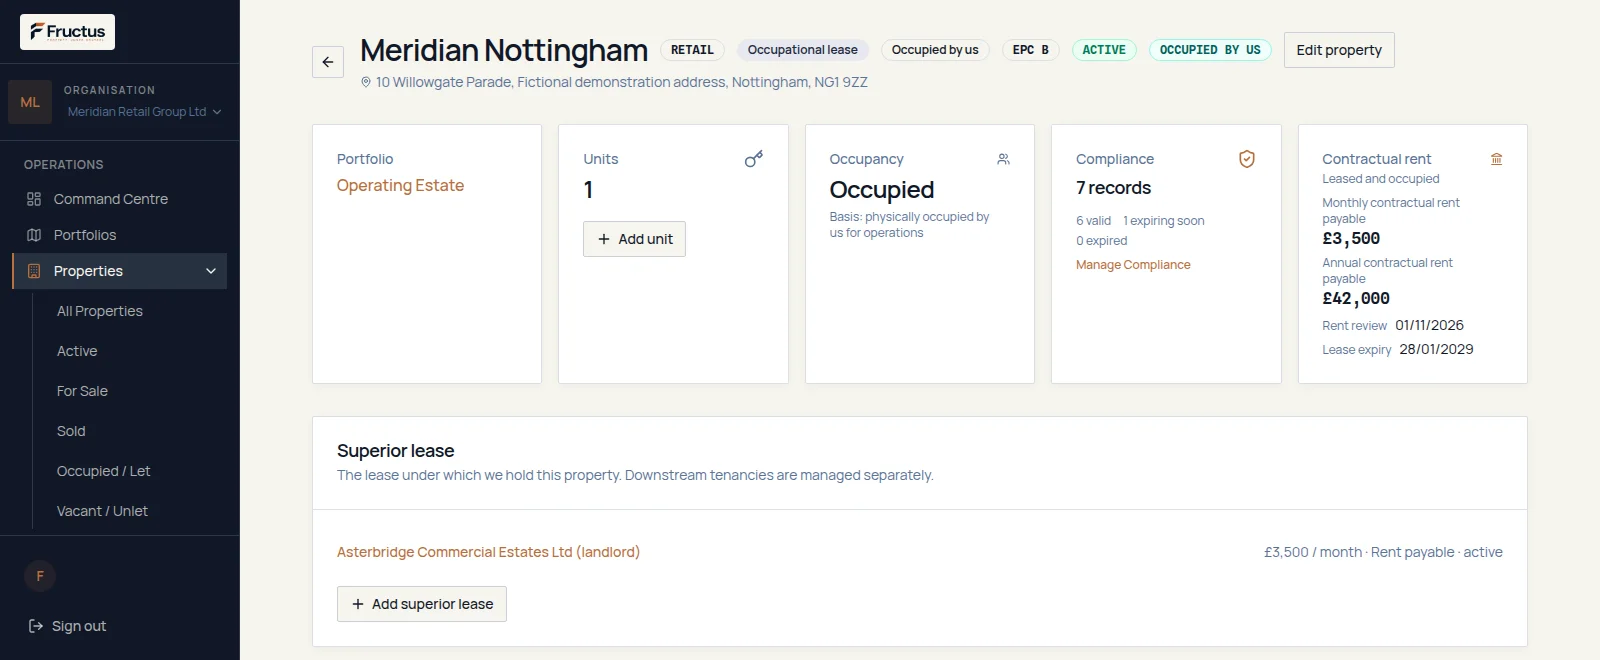The image size is (1600, 660).
Task: Click Edit property button
Action: click(1339, 50)
